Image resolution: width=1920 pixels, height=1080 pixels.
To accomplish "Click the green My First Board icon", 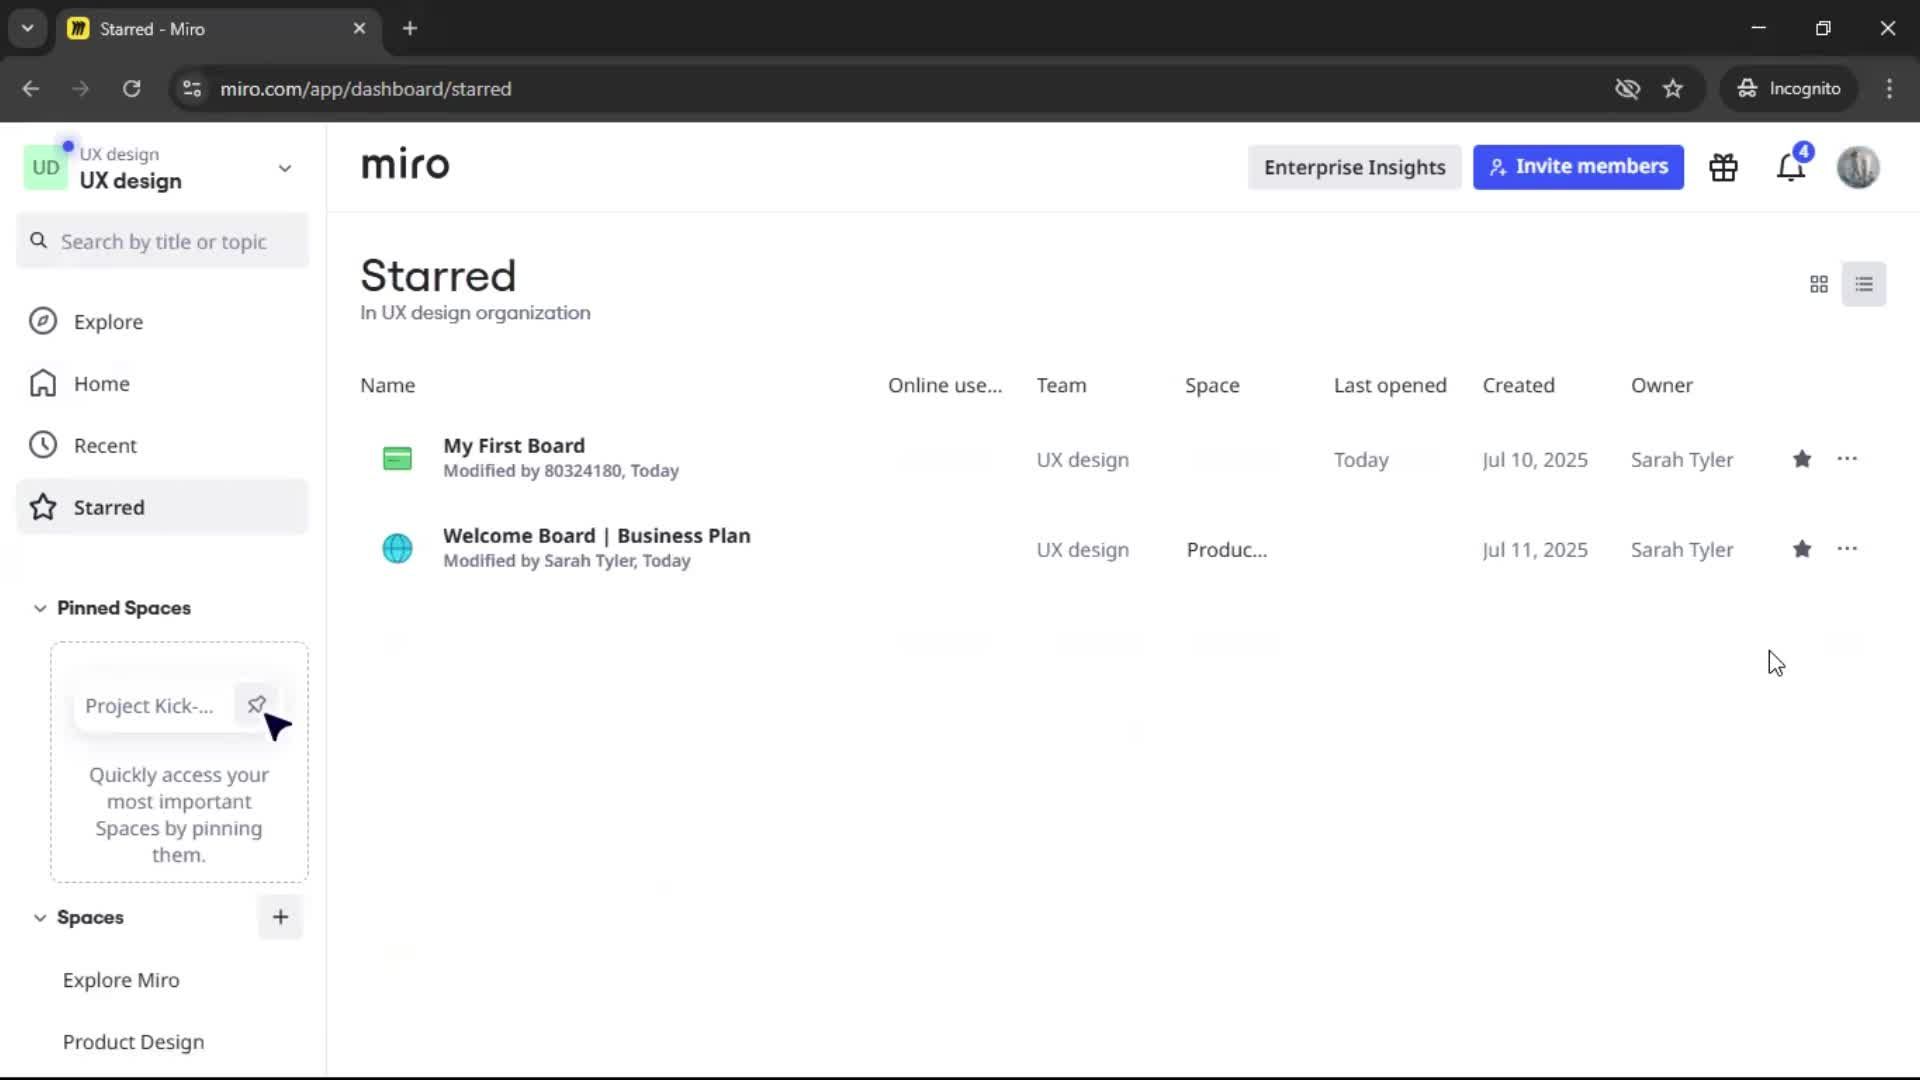I will [x=397, y=459].
